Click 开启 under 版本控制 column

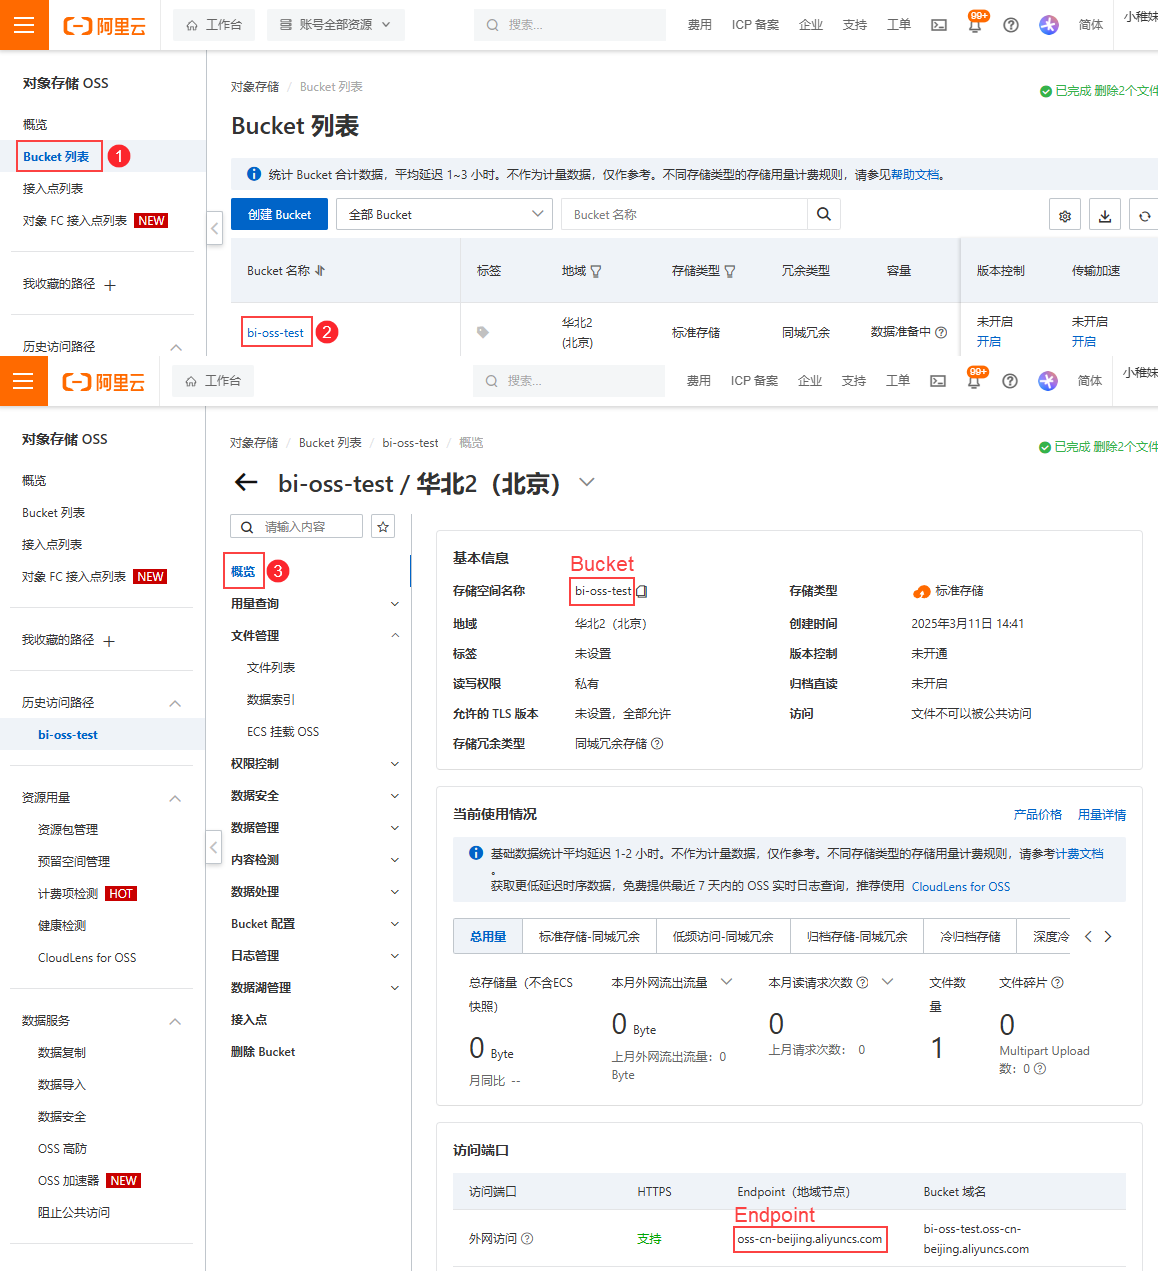pos(989,342)
